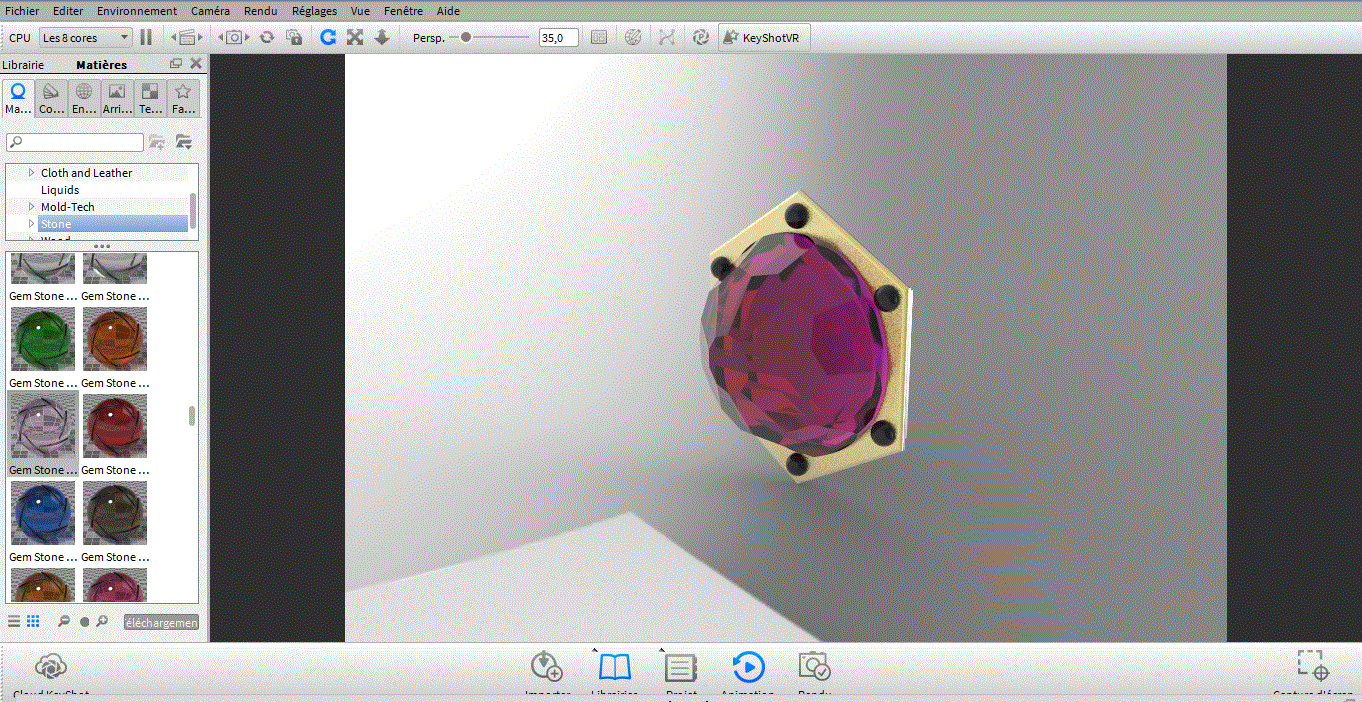Switch to the En... environments tab
This screenshot has height=702, width=1362.
[x=84, y=99]
